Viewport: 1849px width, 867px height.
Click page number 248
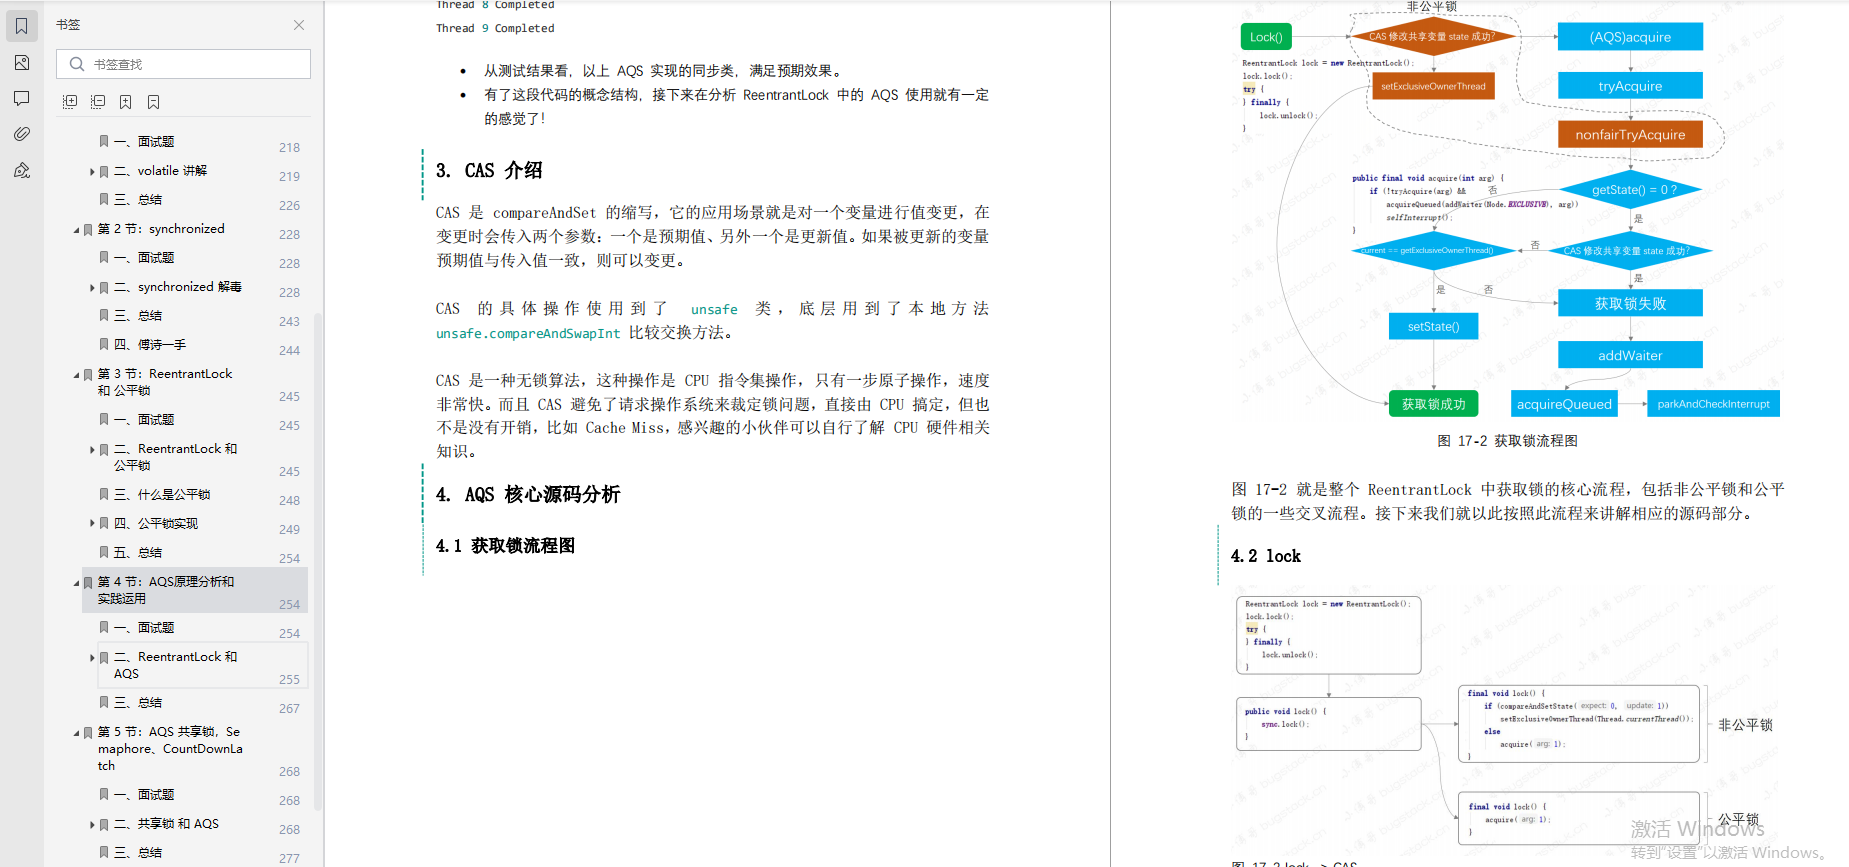pyautogui.click(x=289, y=500)
